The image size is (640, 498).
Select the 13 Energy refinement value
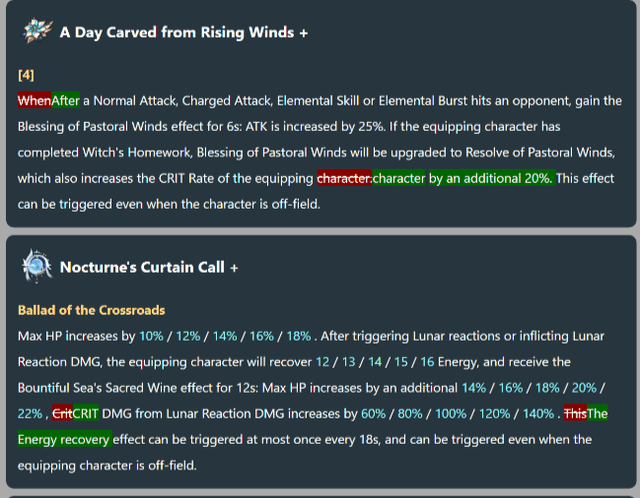point(350,361)
